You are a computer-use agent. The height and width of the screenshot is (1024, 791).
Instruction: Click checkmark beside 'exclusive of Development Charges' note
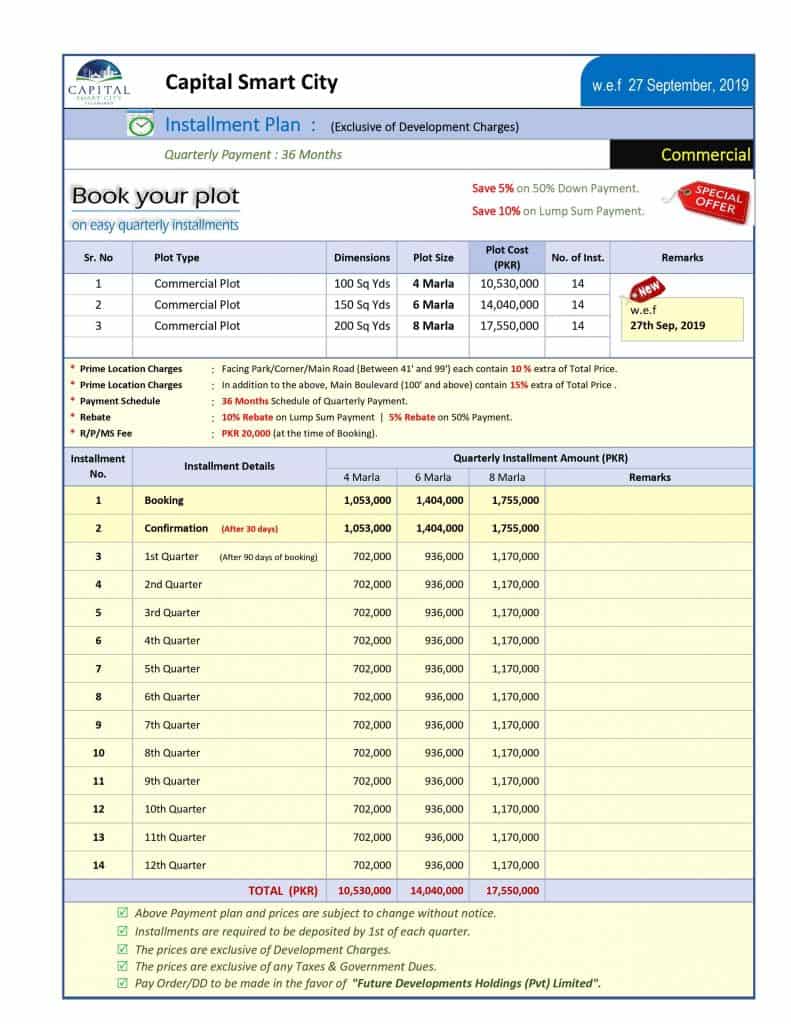[122, 949]
